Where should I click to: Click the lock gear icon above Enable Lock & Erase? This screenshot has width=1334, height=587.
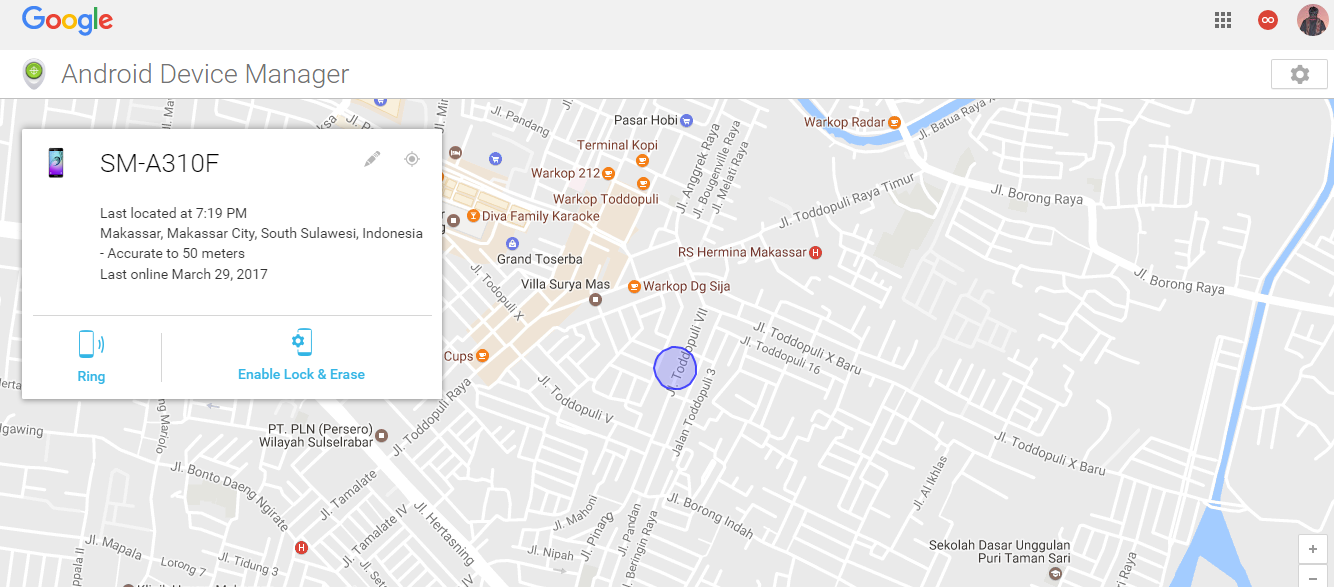click(301, 341)
